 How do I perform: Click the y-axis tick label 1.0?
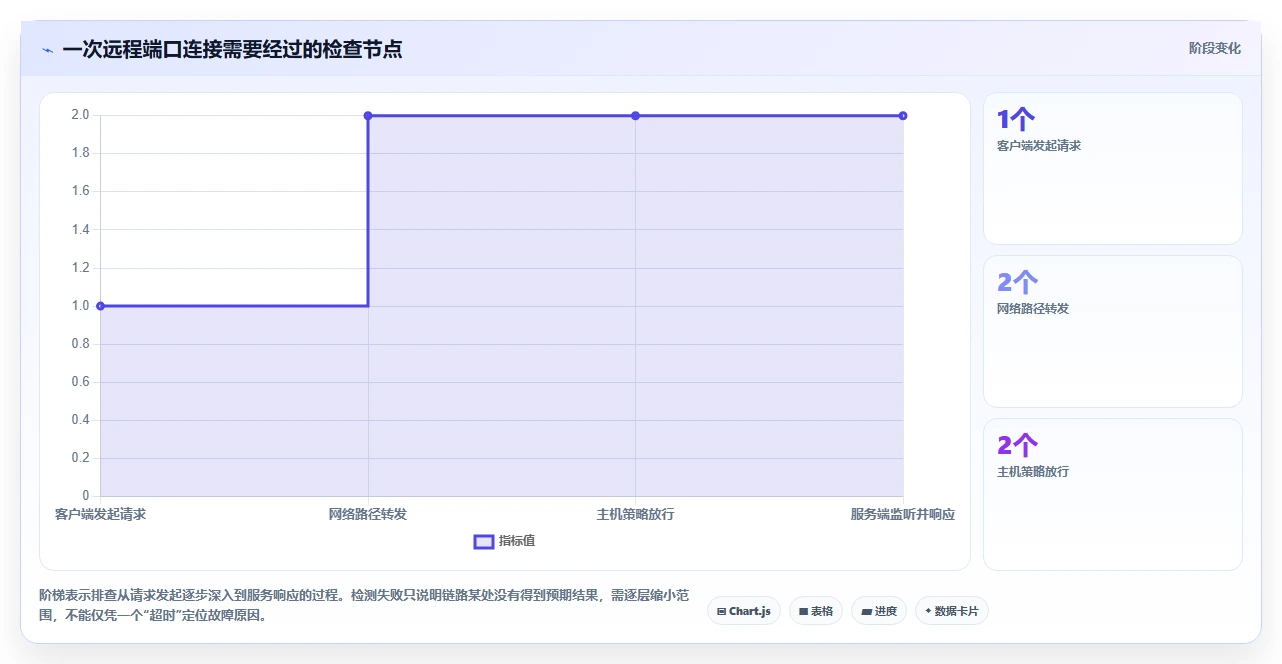pyautogui.click(x=80, y=306)
